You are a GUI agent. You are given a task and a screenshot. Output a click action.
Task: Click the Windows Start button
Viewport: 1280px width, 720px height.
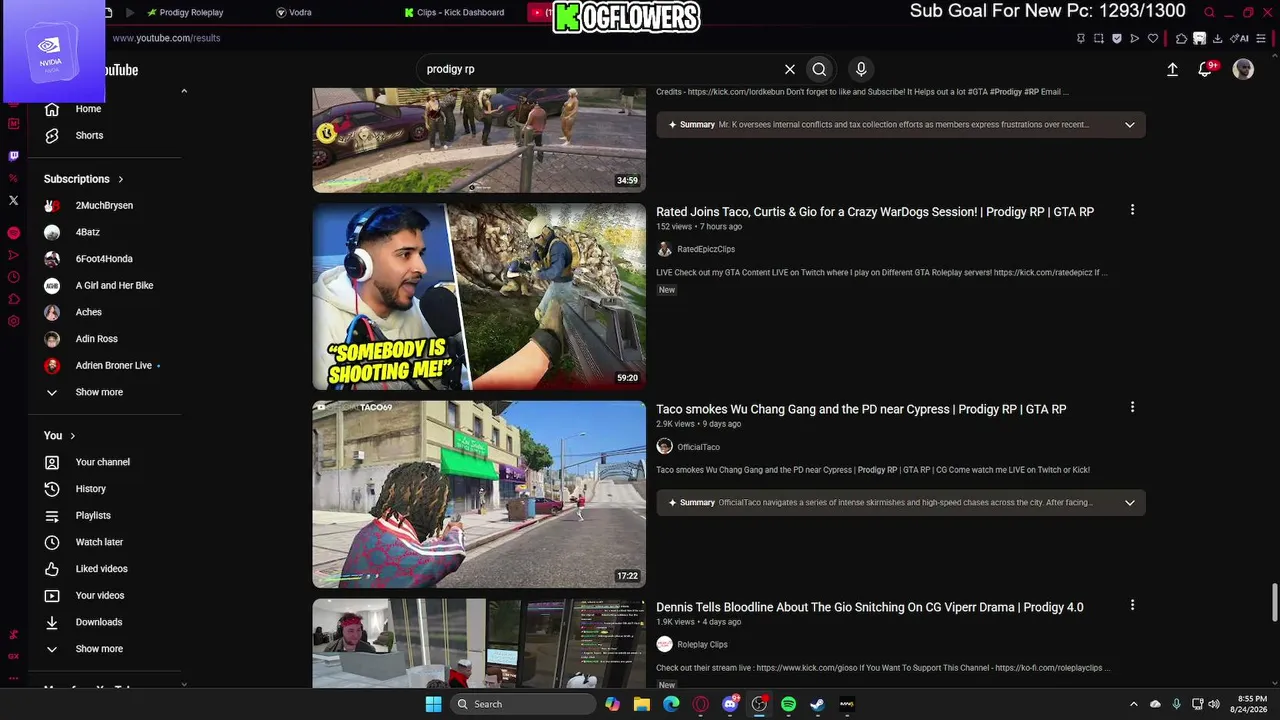click(x=433, y=704)
